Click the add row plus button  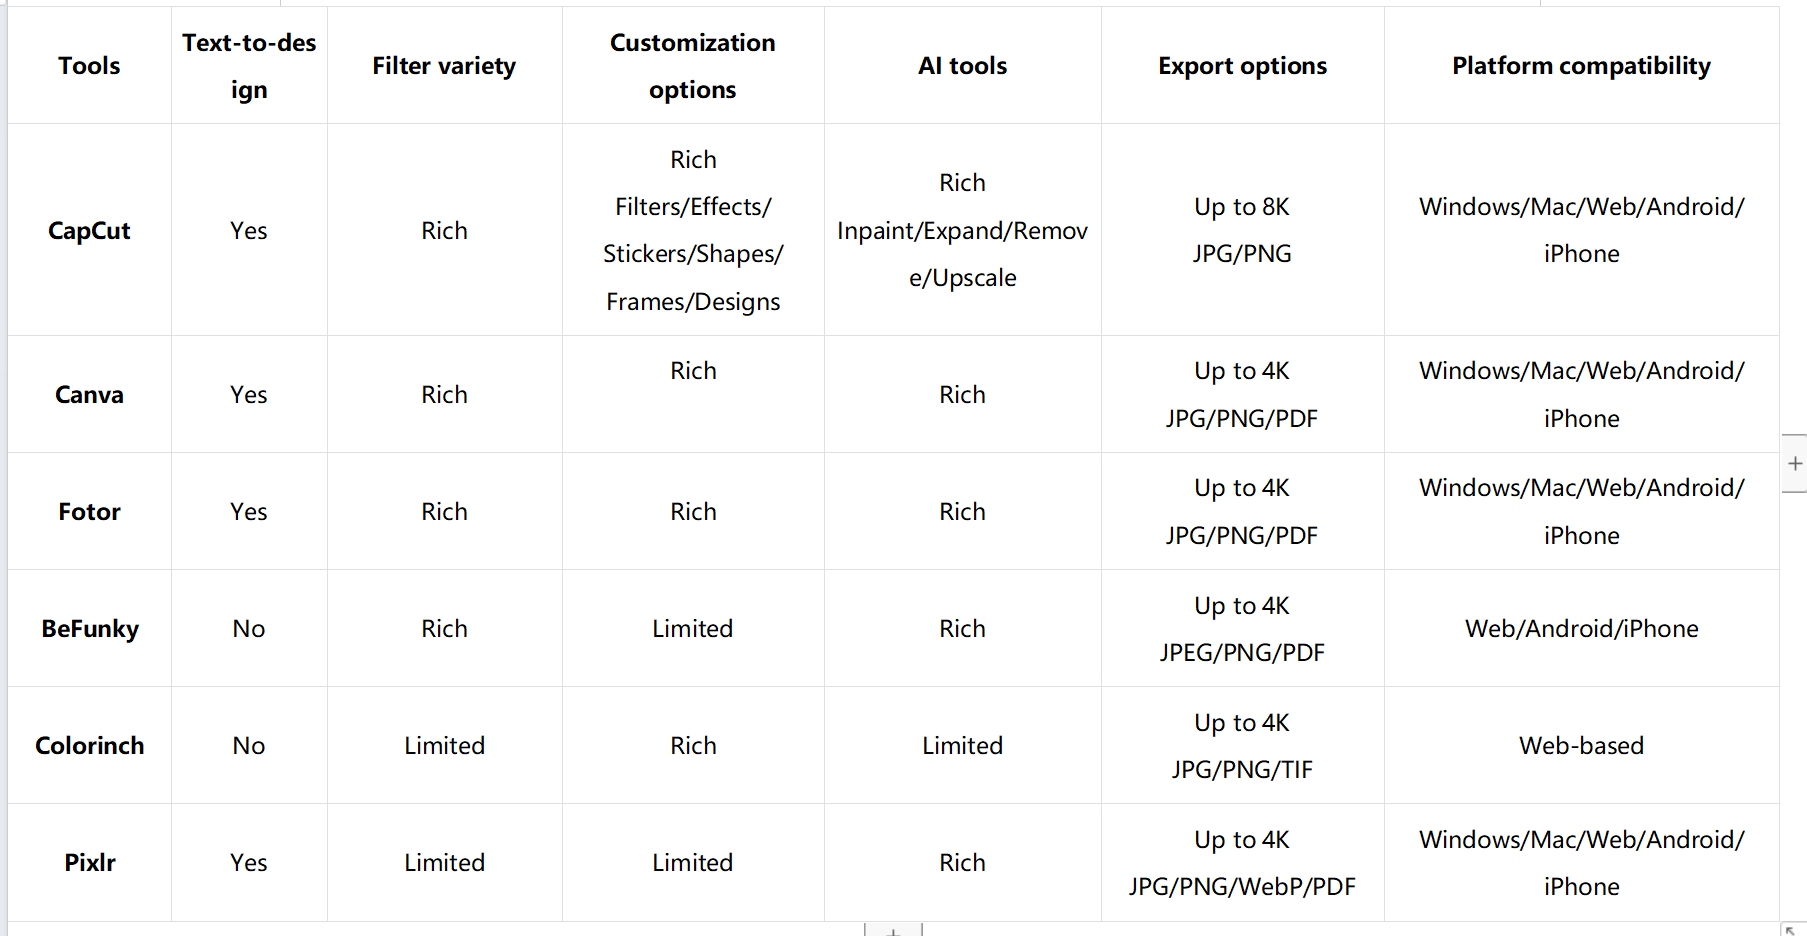point(893,931)
